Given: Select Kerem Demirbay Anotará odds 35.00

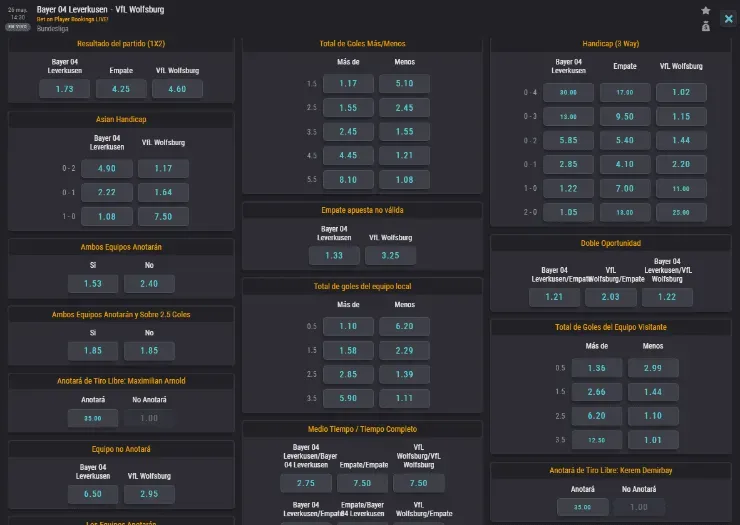Looking at the screenshot, I should pos(582,507).
